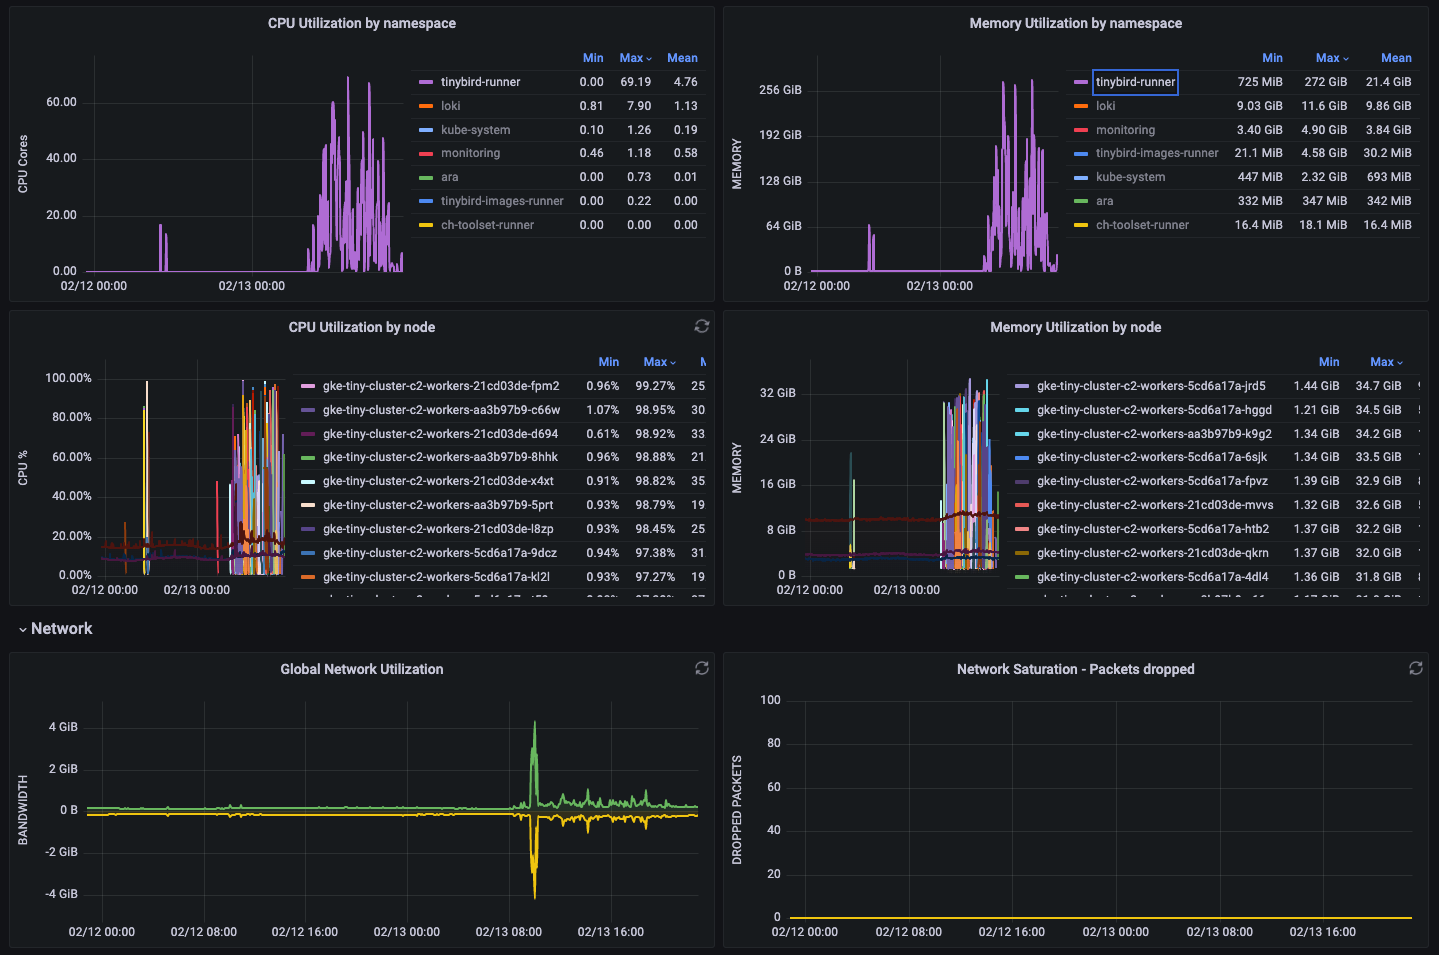
Task: Sort CPU Utilization by namespace by Max
Action: pos(634,58)
